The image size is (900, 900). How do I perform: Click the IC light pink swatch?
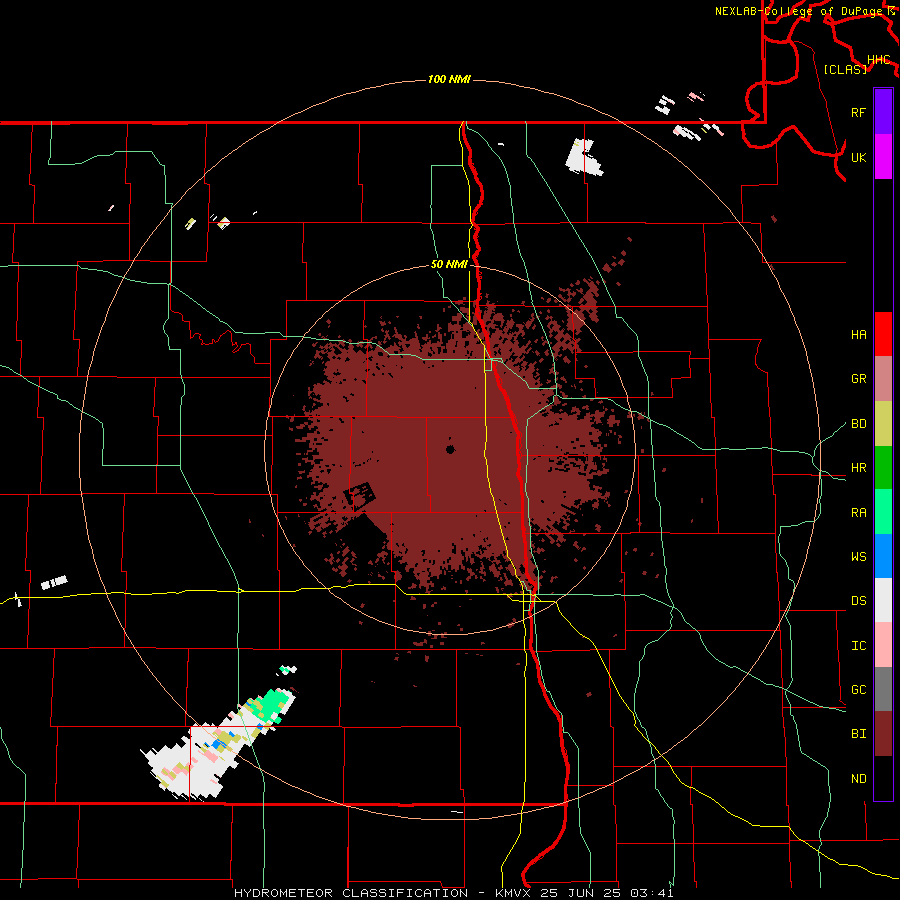883,645
